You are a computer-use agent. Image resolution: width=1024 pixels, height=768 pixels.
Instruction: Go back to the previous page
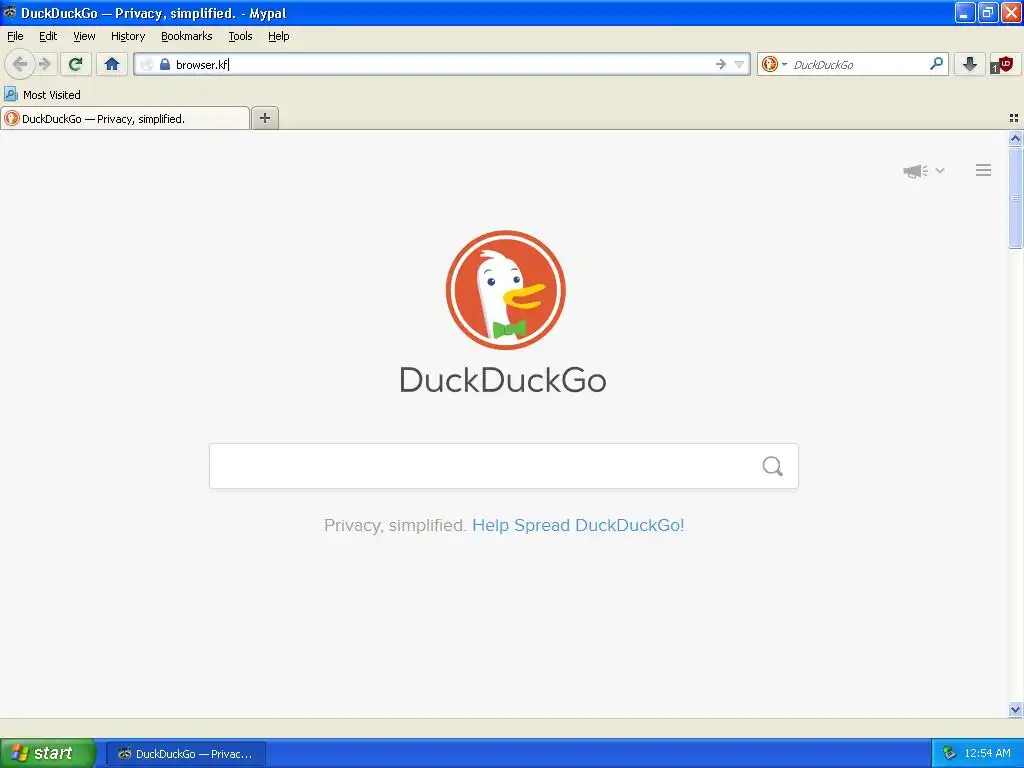click(20, 64)
